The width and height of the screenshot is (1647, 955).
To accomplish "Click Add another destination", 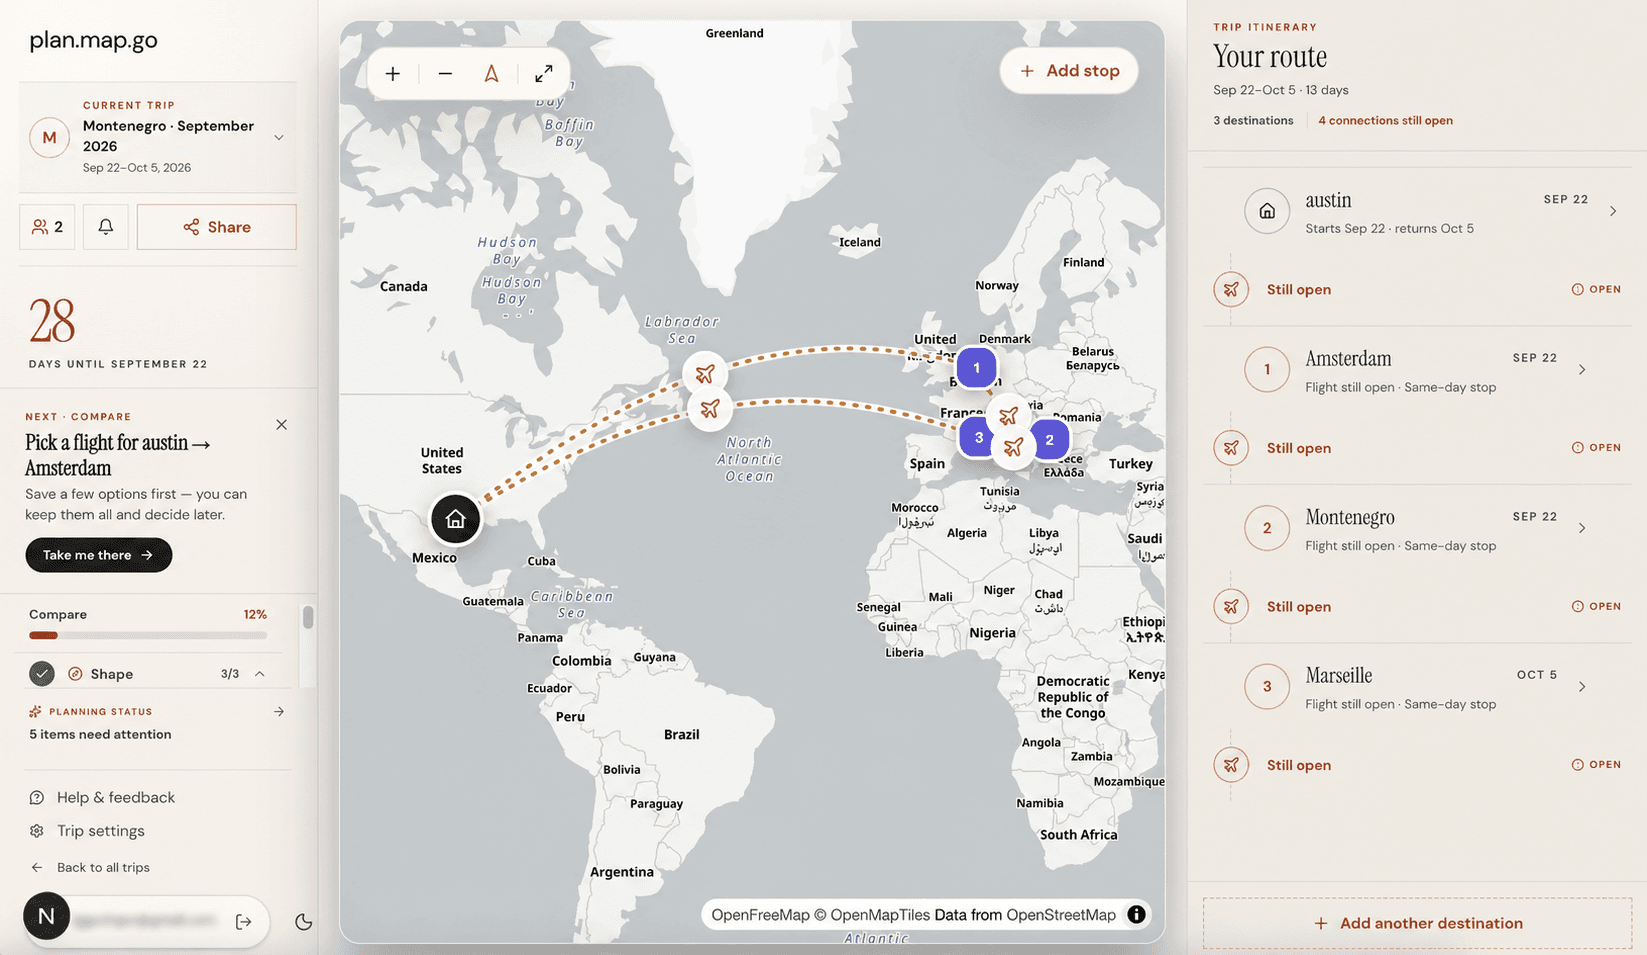I will pyautogui.click(x=1417, y=923).
